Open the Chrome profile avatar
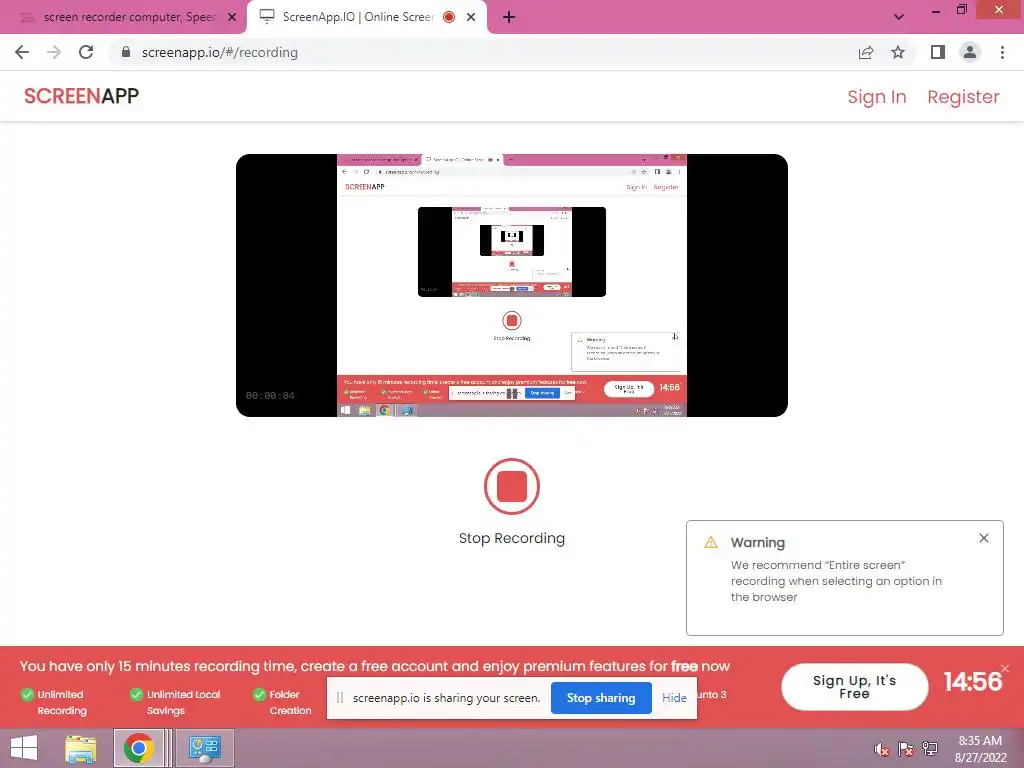1024x768 pixels. pos(970,52)
